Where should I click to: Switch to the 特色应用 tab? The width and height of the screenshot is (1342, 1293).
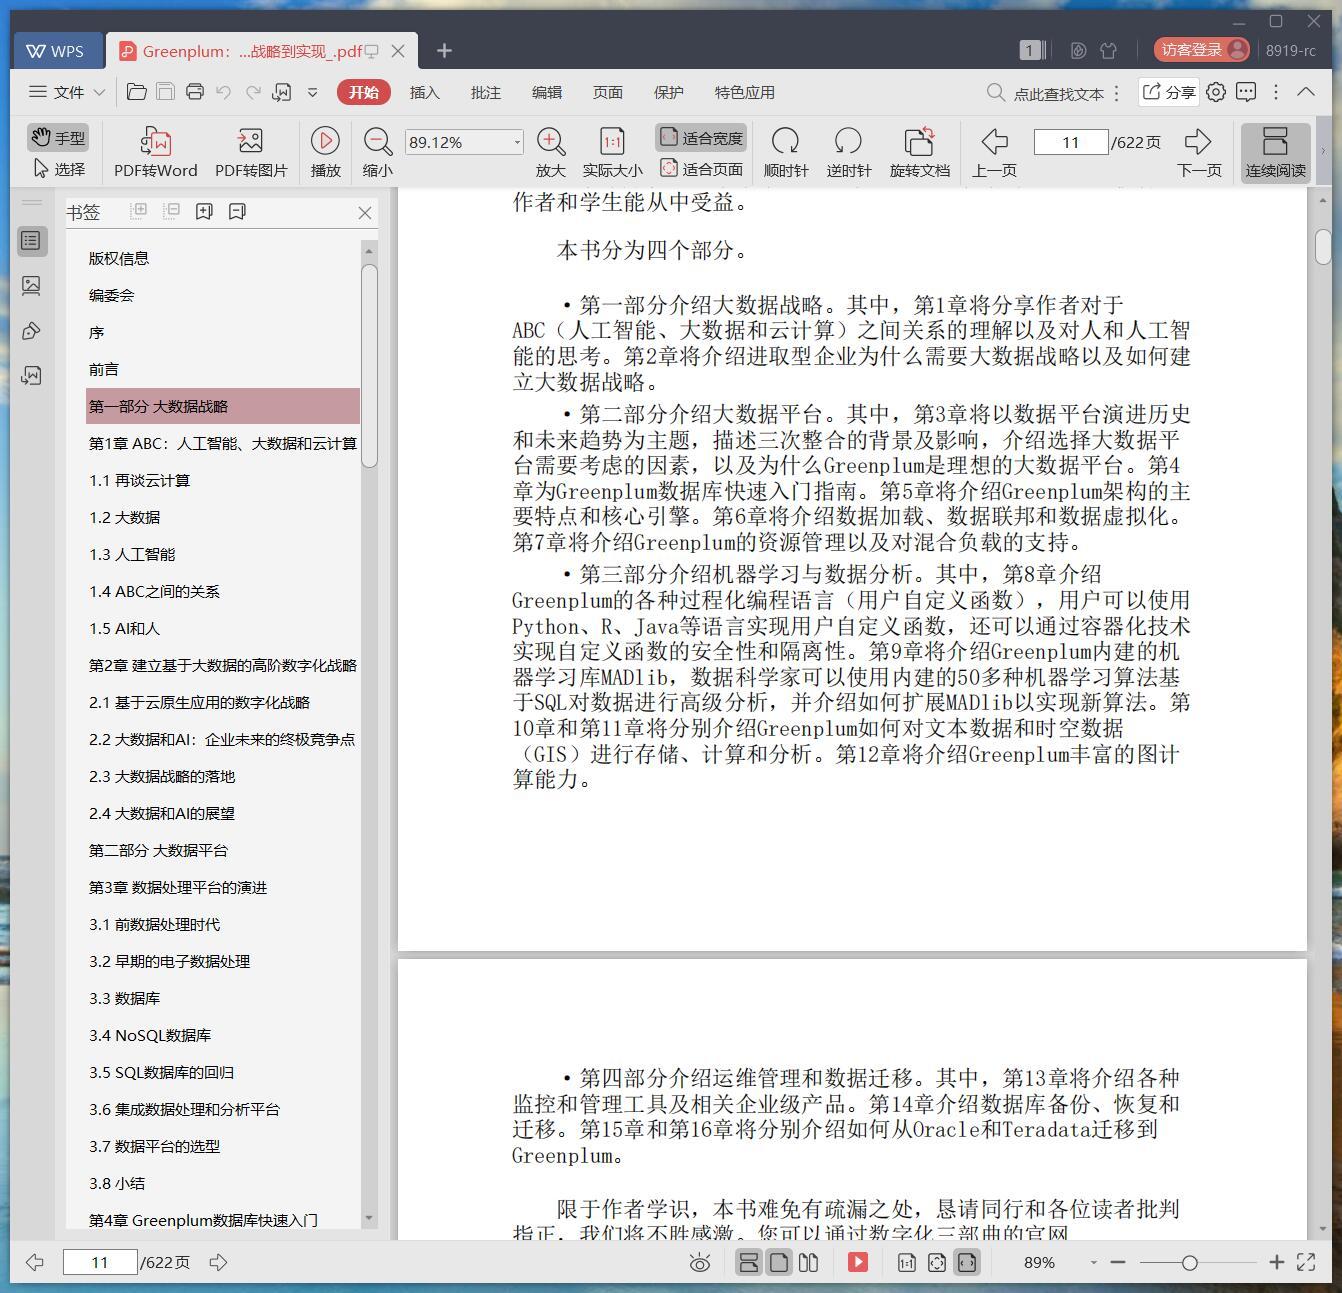tap(744, 92)
